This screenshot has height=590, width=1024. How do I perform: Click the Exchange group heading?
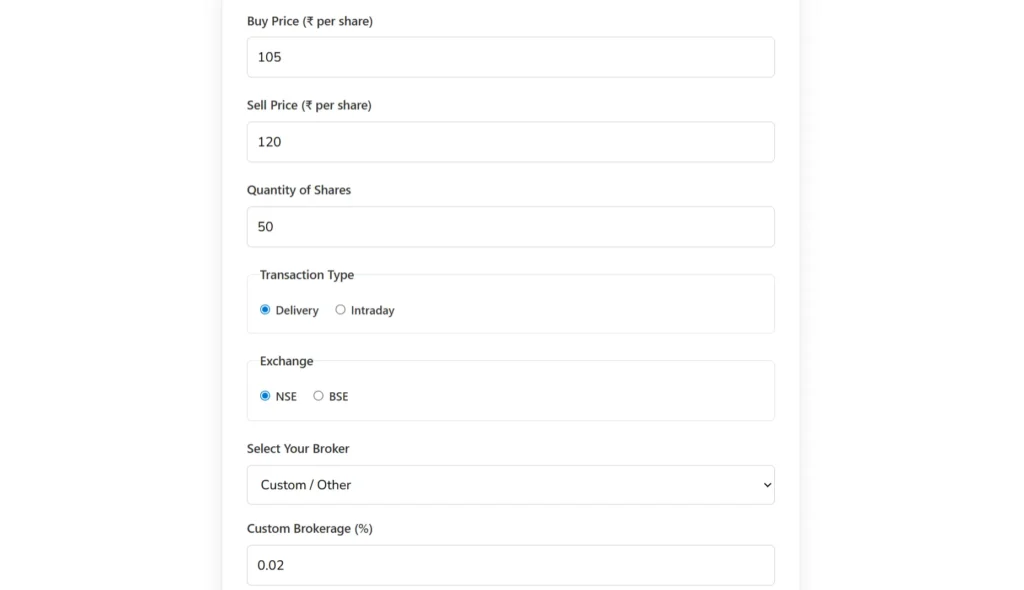tap(287, 361)
